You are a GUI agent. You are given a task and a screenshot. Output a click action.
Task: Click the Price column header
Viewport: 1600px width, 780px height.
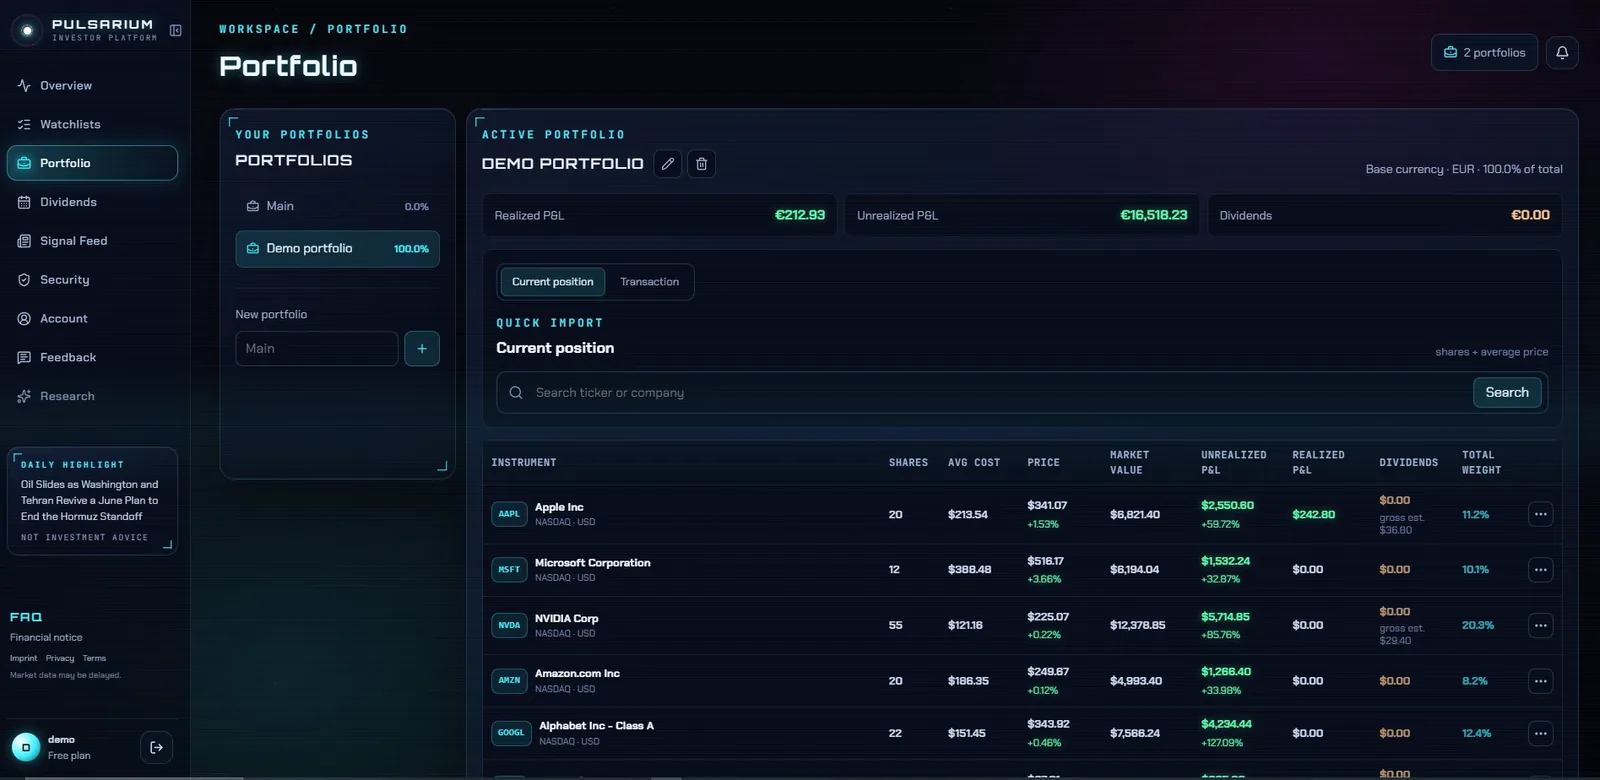coord(1043,463)
